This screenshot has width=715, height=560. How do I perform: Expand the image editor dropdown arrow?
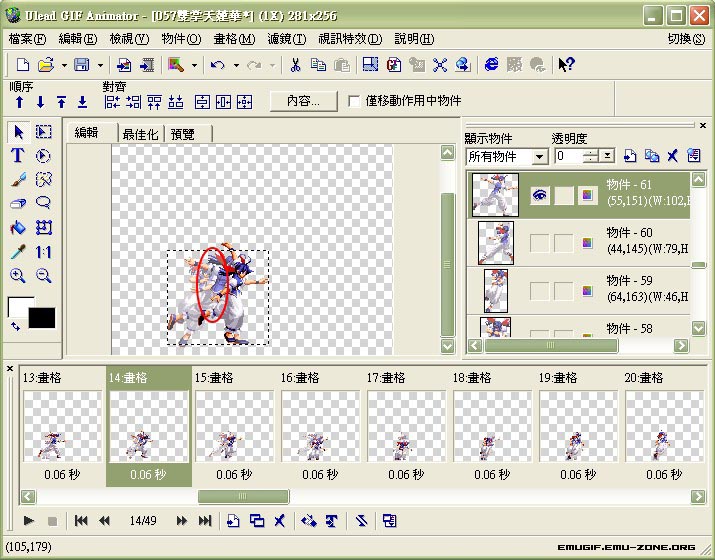click(194, 65)
